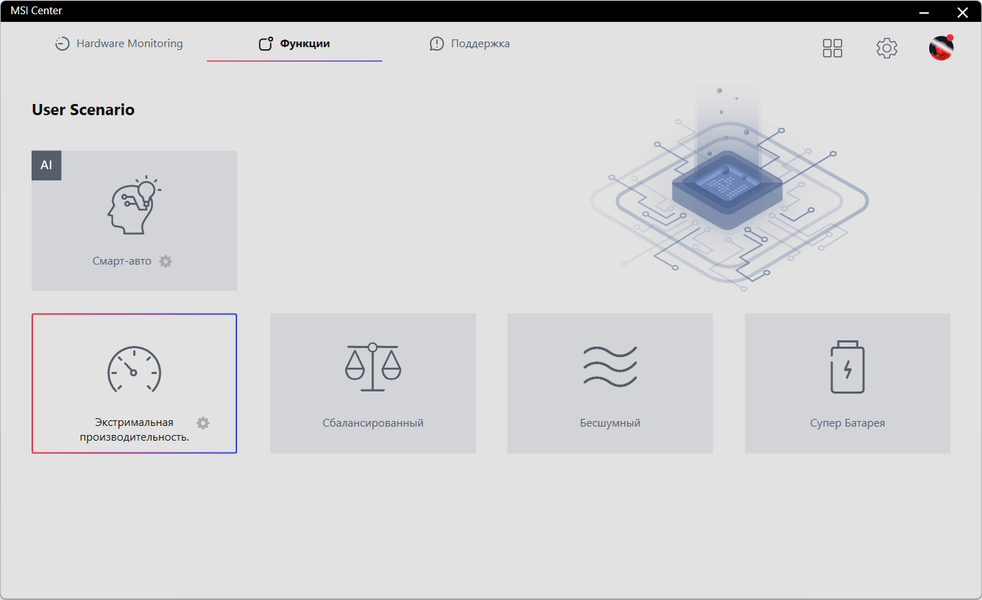The width and height of the screenshot is (982, 600).
Task: Open Экстримальная производительность settings gear
Action: (203, 423)
